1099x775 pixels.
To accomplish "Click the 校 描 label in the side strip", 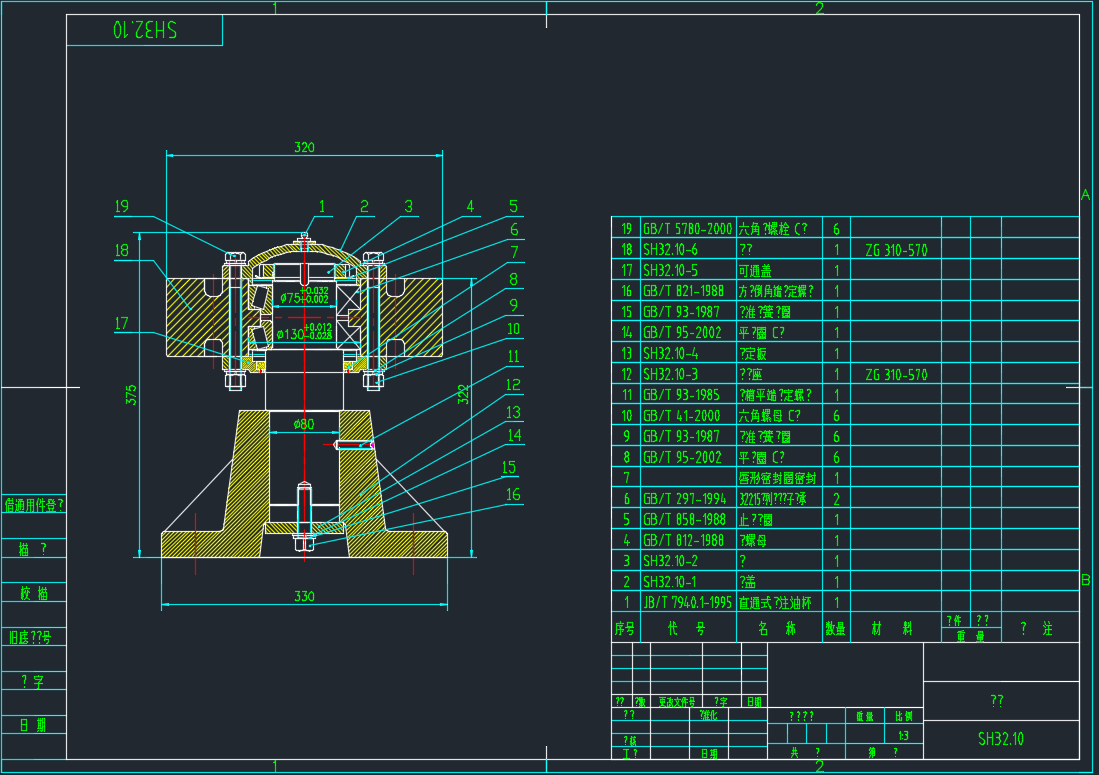I will (x=34, y=594).
